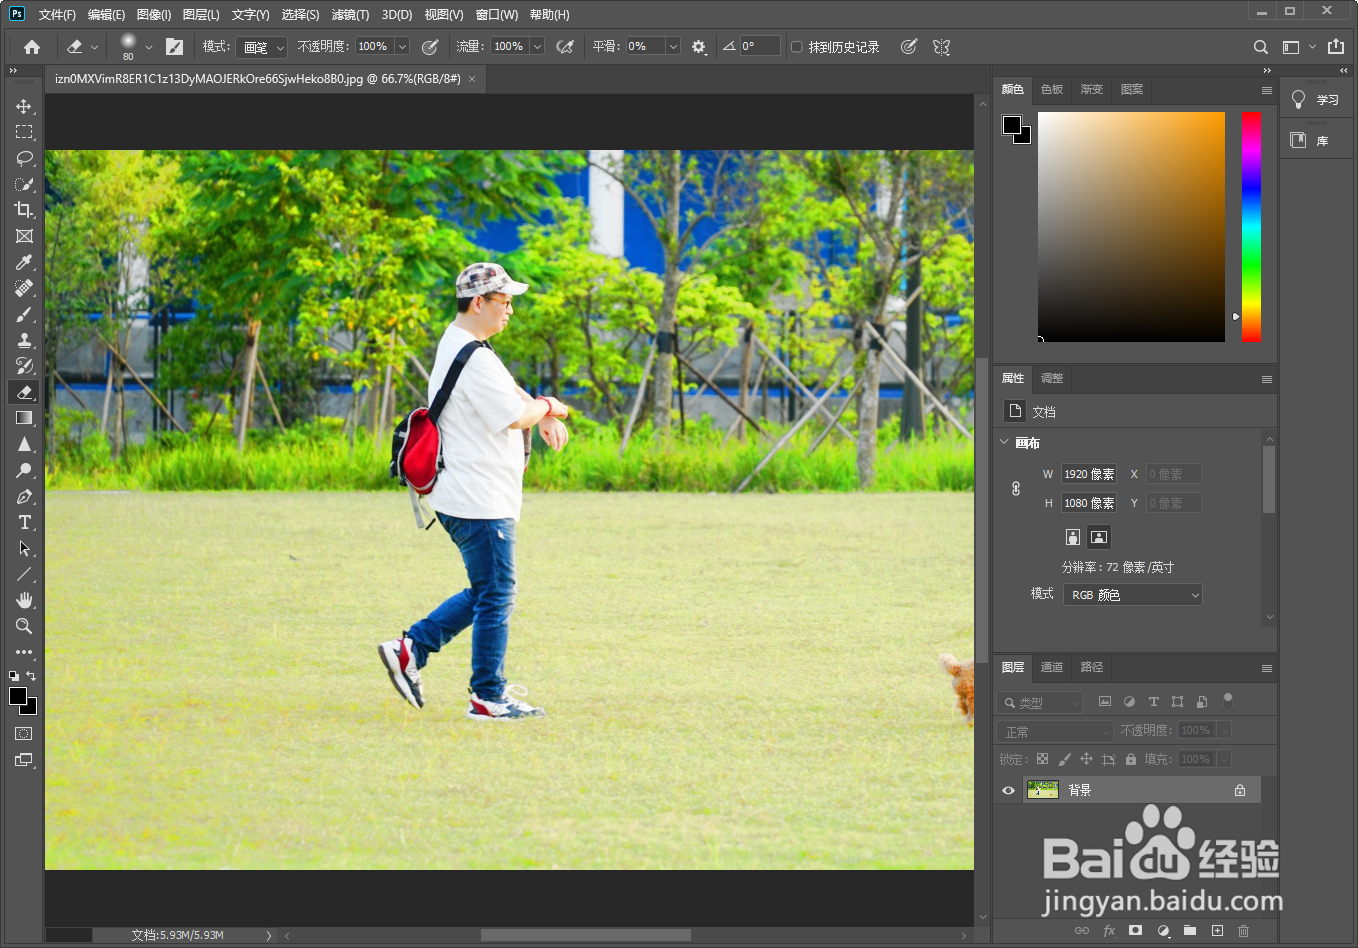Create a new layer

point(1217,931)
